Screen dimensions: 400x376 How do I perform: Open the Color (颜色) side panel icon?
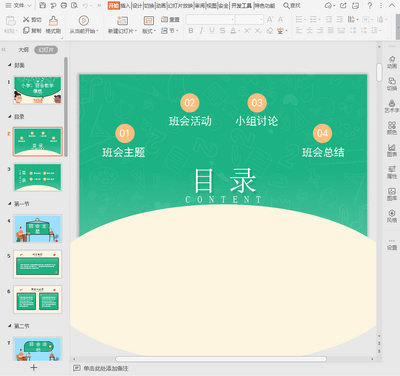[x=392, y=128]
